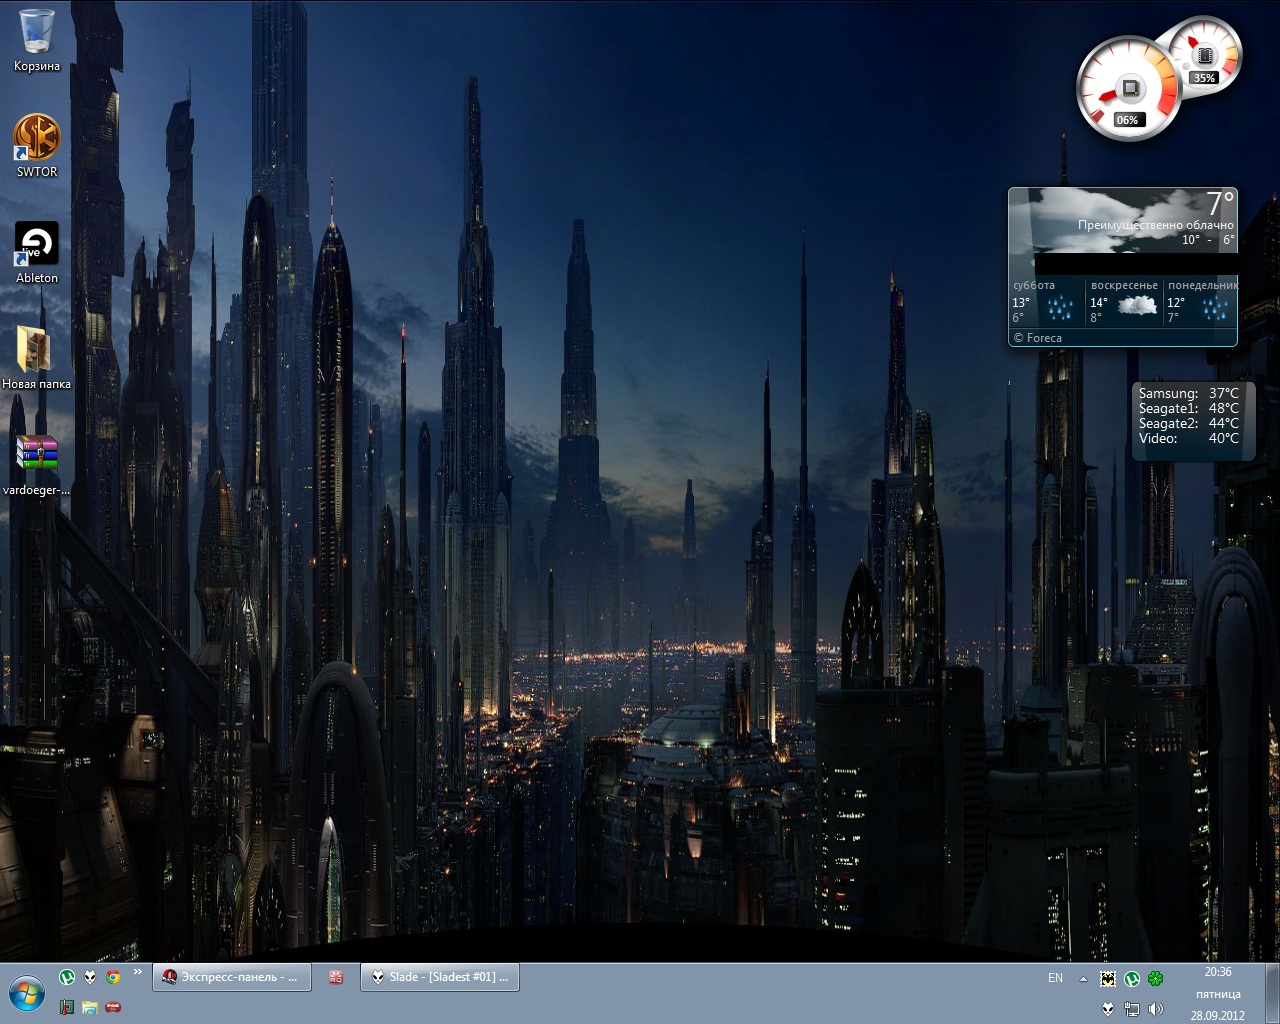Switch to Opera Экспресс-панель taskbar window

pyautogui.click(x=232, y=977)
